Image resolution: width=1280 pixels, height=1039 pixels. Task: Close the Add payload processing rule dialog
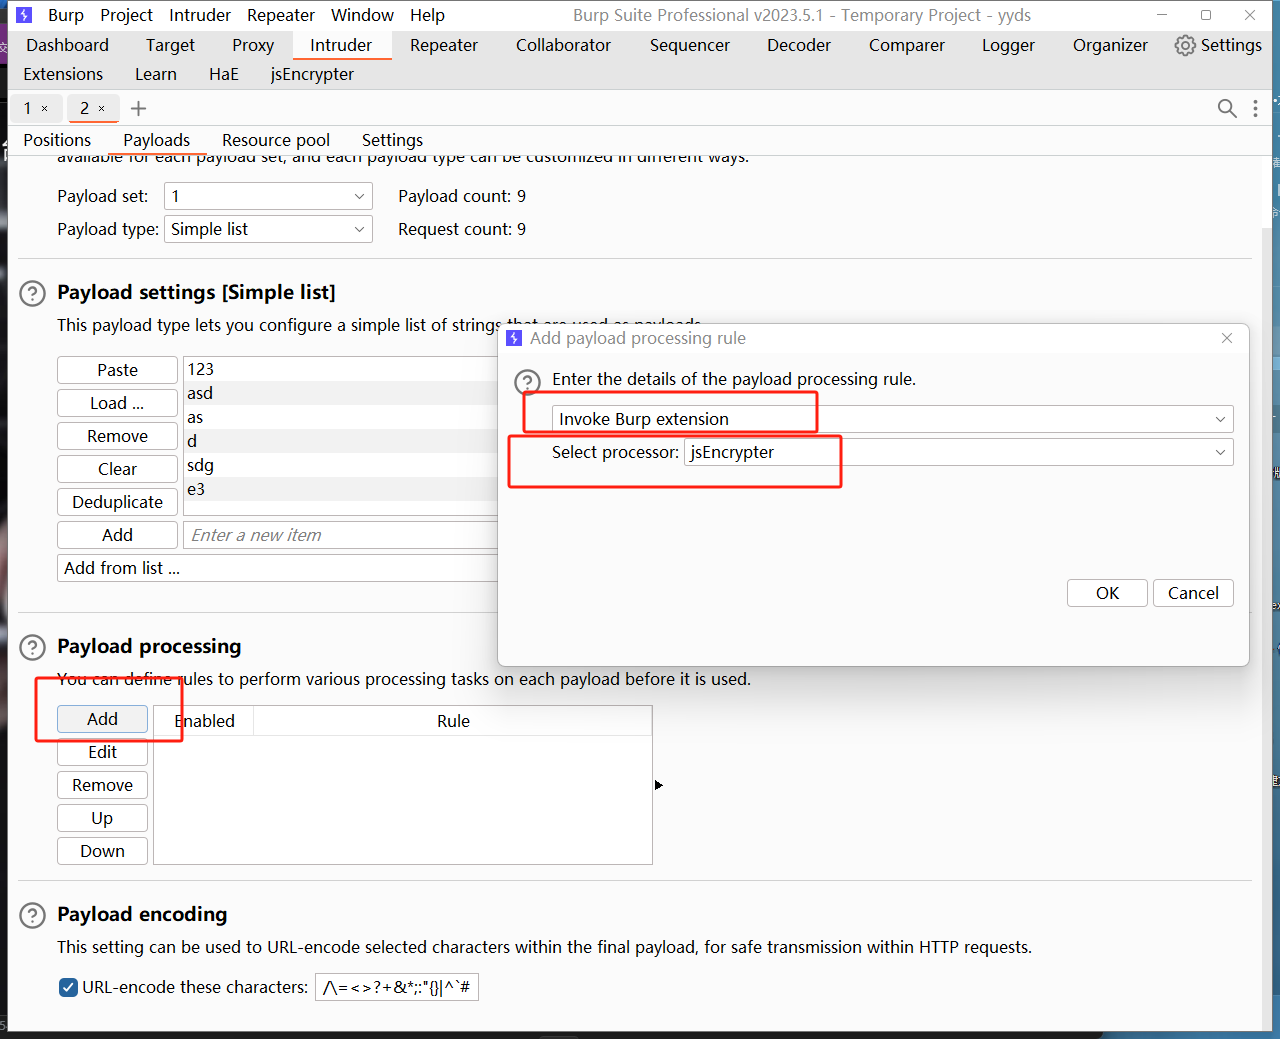(x=1227, y=338)
